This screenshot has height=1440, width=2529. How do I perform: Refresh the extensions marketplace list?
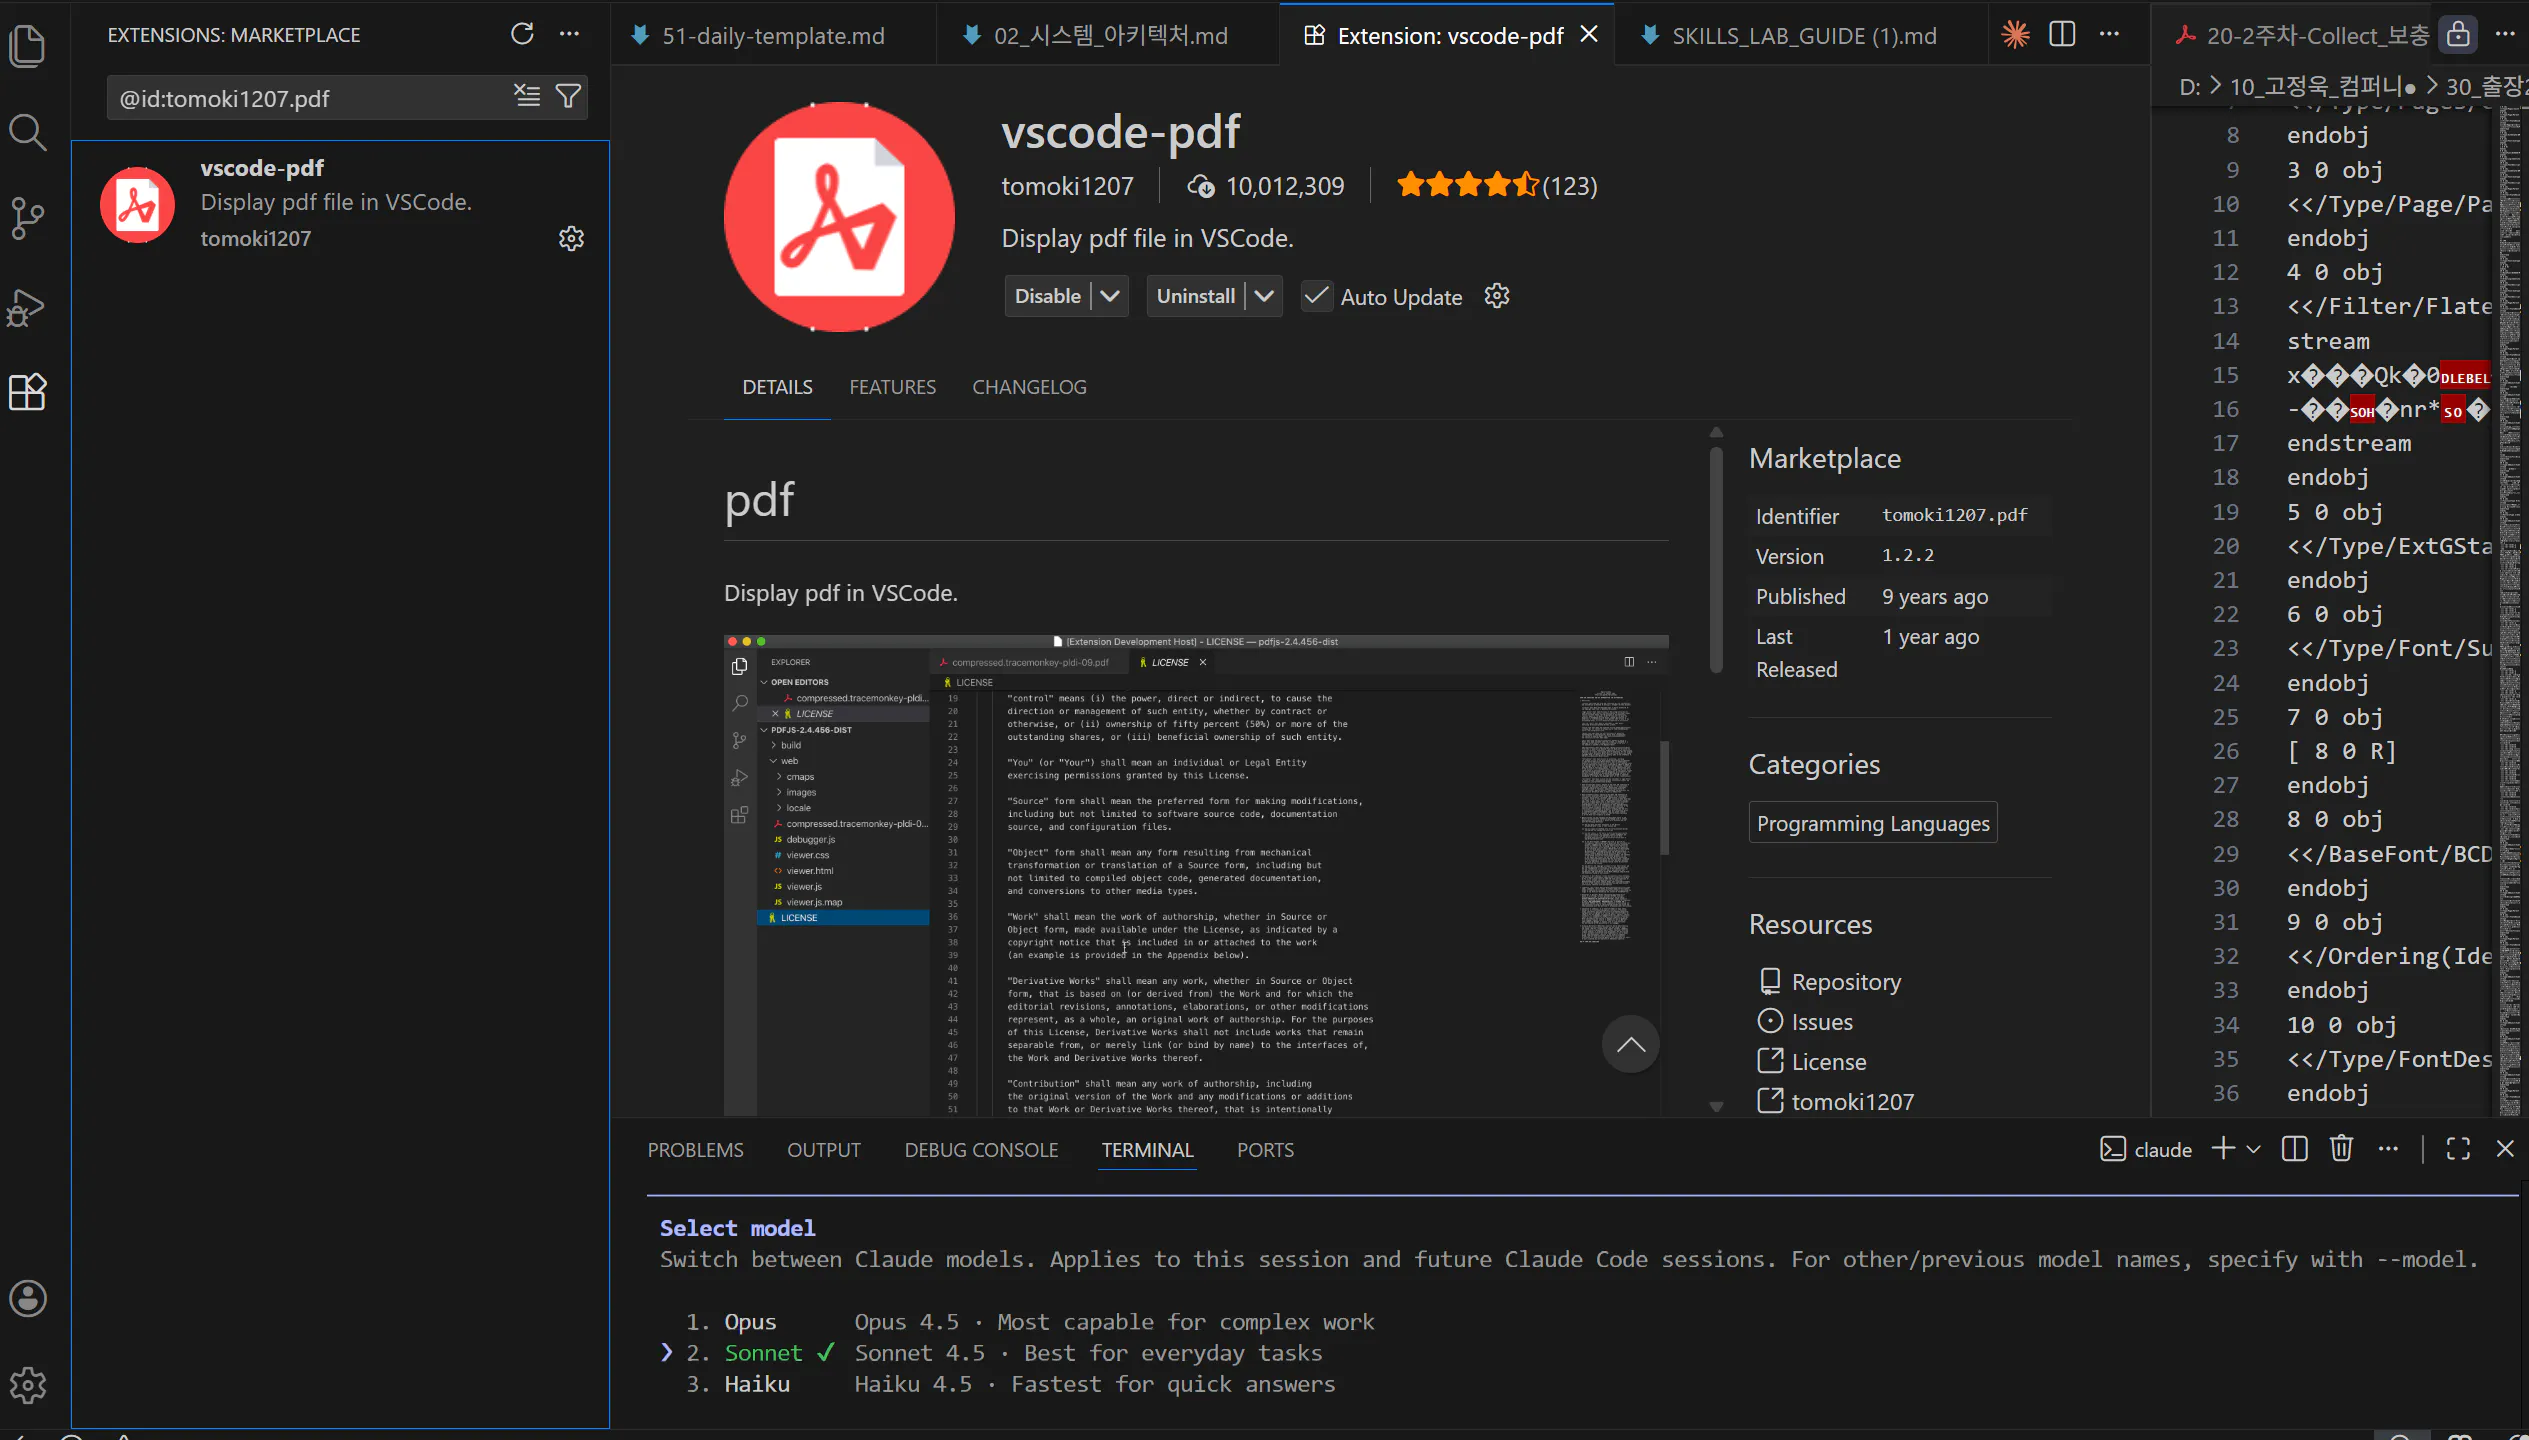(522, 34)
